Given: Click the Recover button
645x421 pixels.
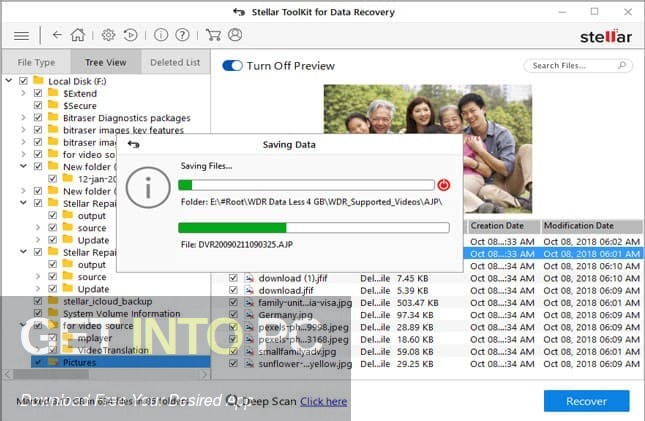Looking at the screenshot, I should pos(587,401).
